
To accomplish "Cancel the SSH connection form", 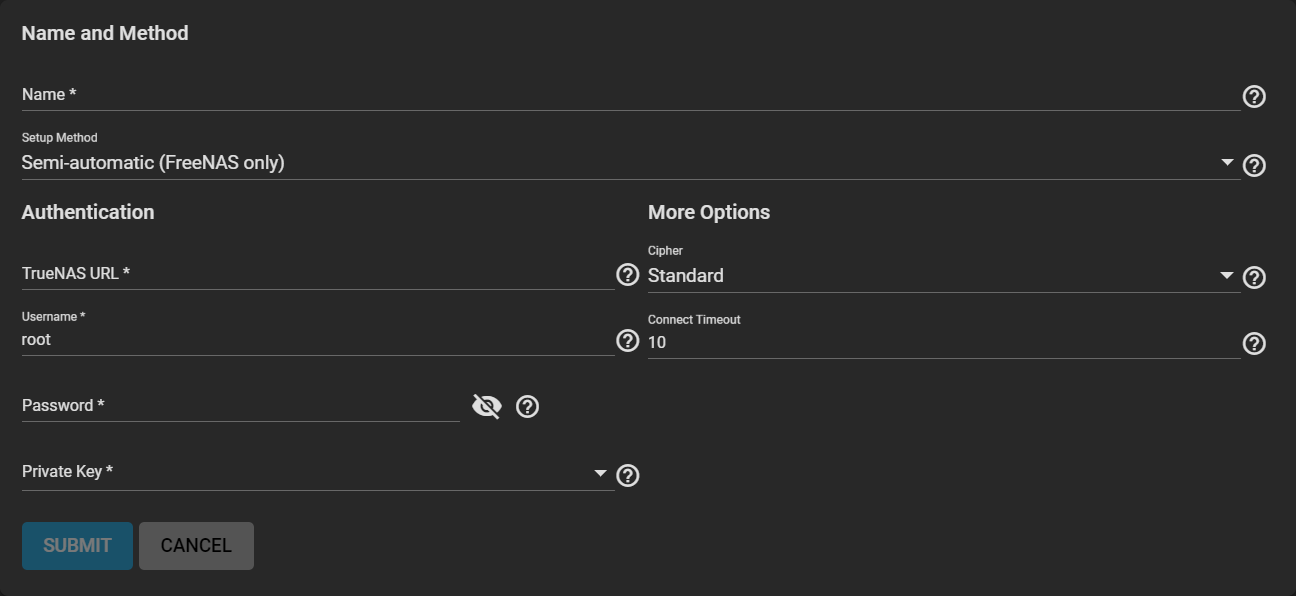I will pyautogui.click(x=196, y=546).
